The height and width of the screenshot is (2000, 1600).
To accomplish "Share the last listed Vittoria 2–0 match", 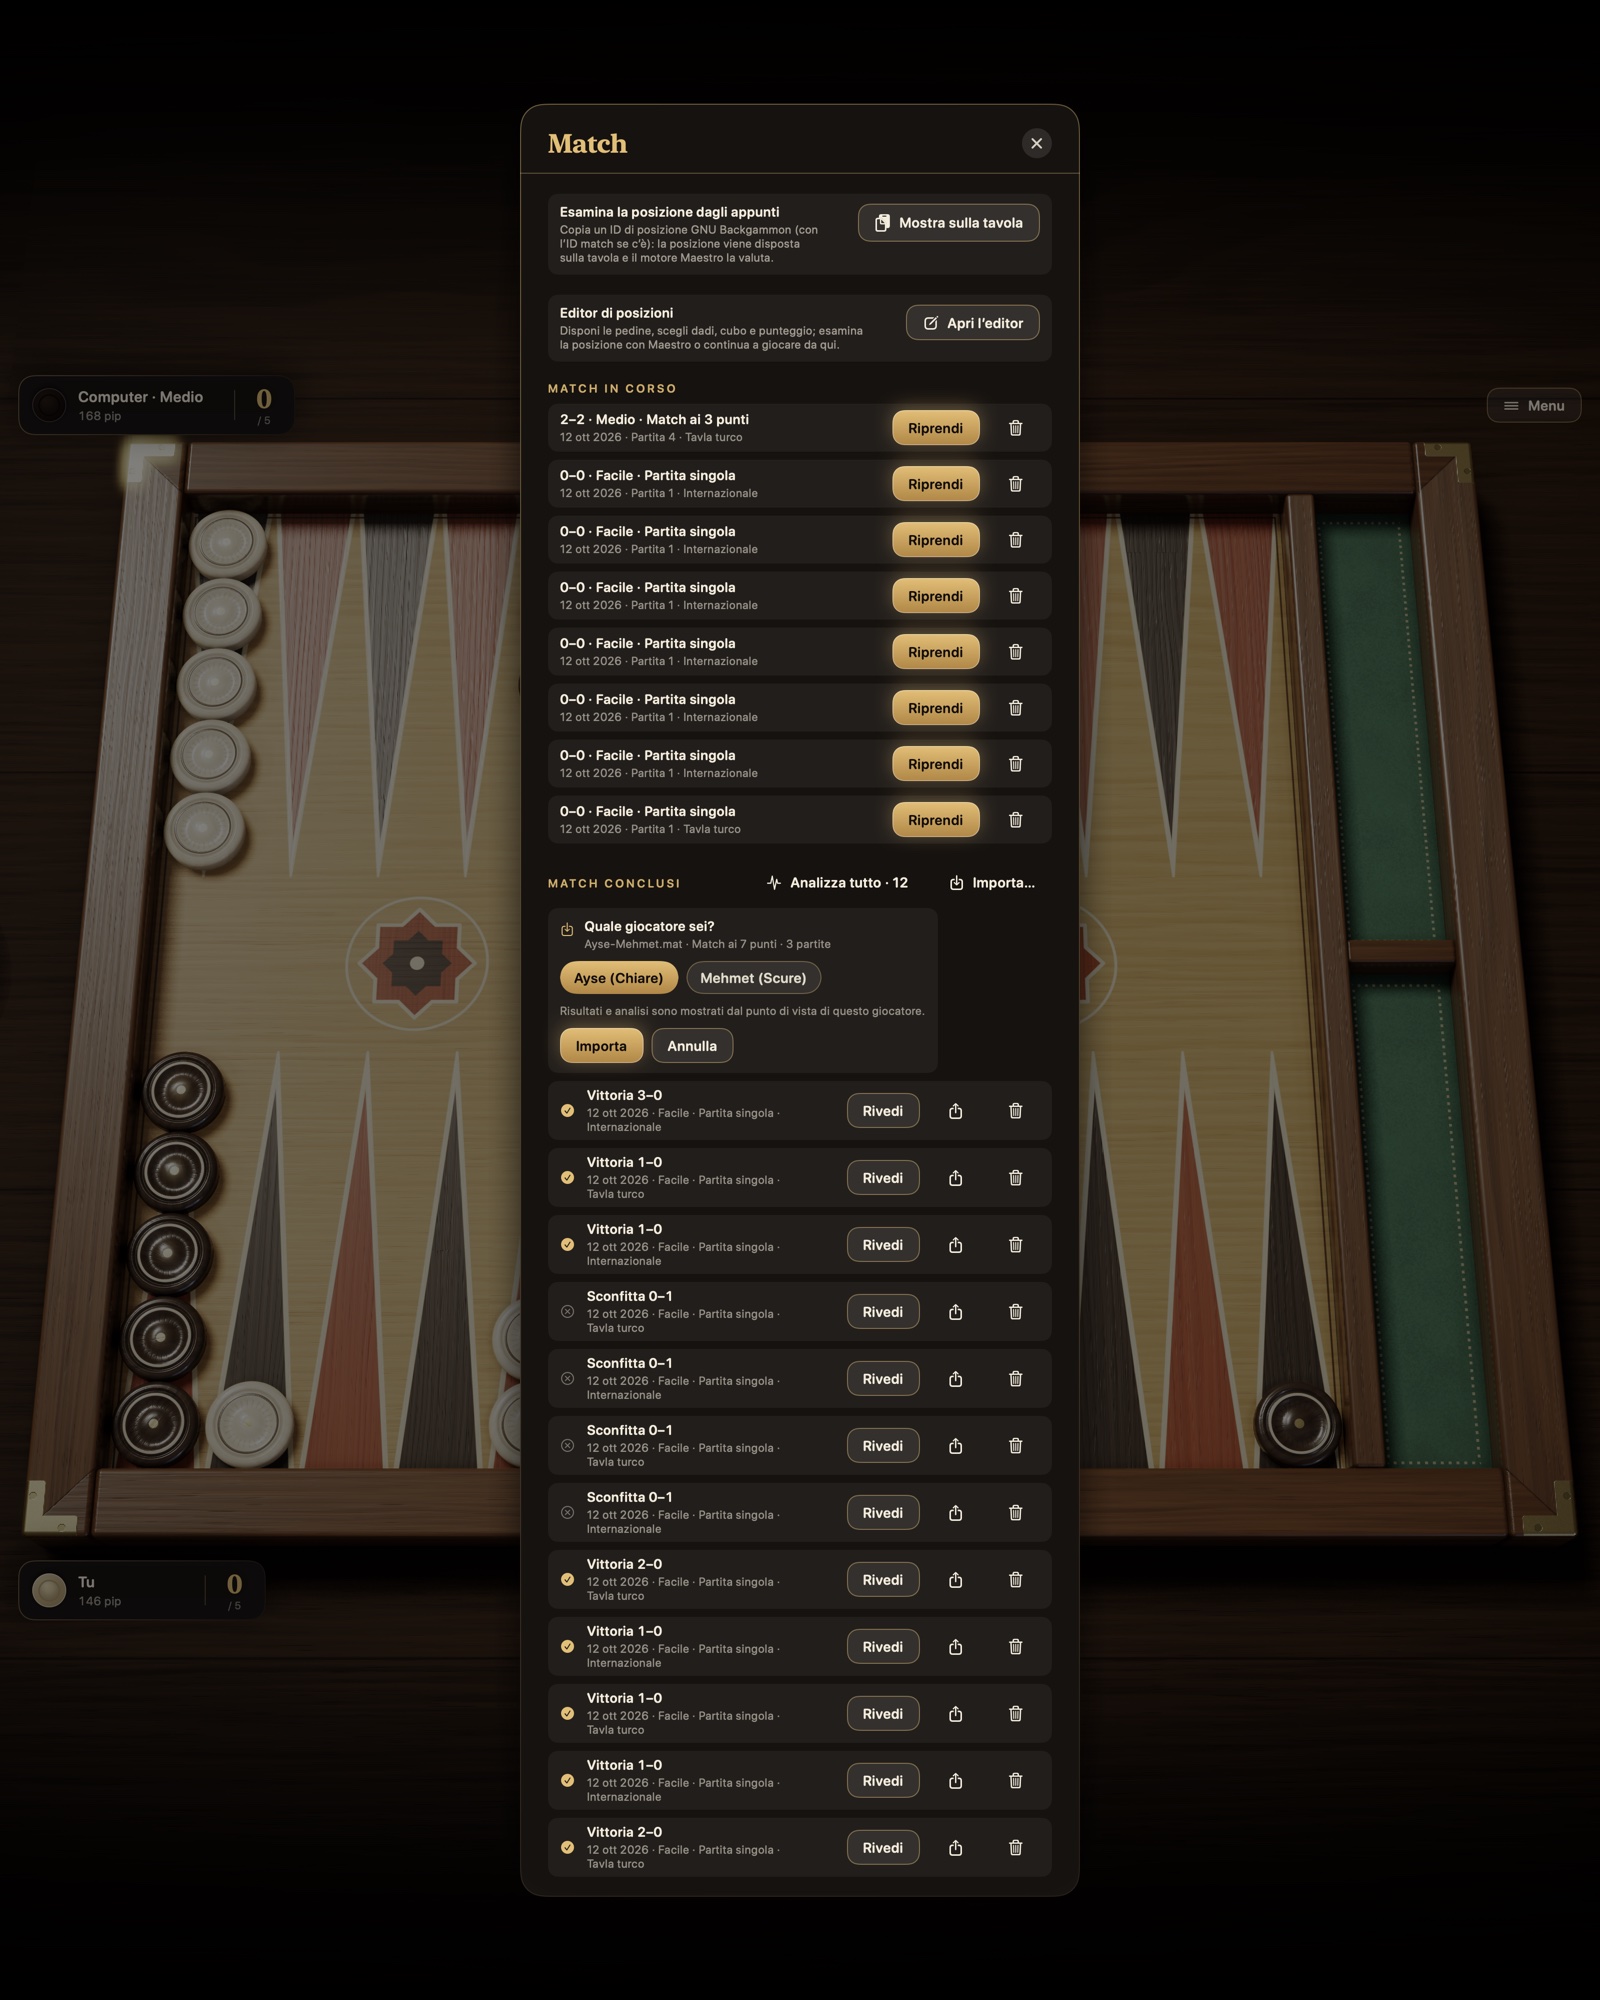I will [955, 1848].
